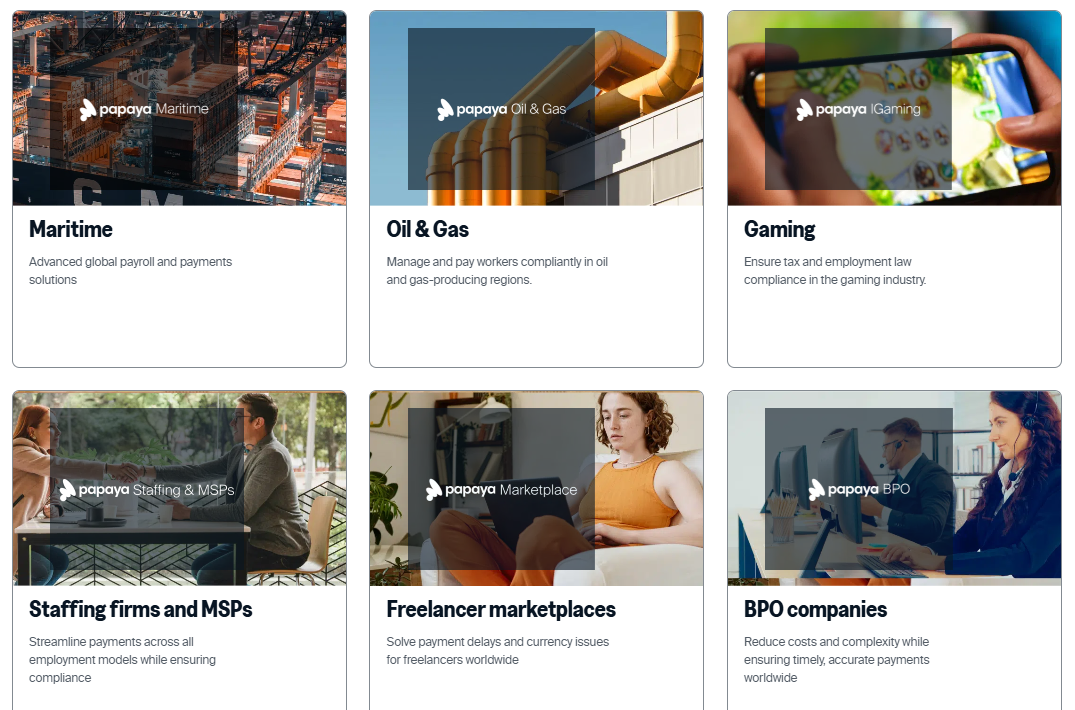The height and width of the screenshot is (710, 1075).
Task: Open the Freelancer woman with laptop image
Action: 536,489
